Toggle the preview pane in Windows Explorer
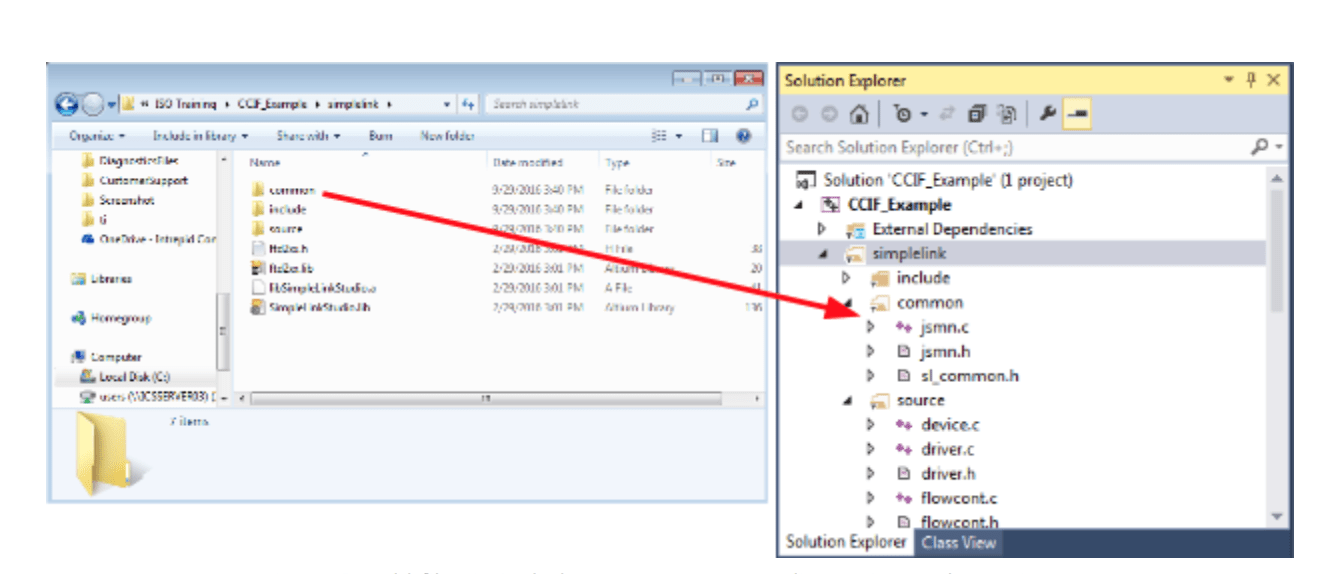Image resolution: width=1340 pixels, height=574 pixels. click(x=711, y=136)
